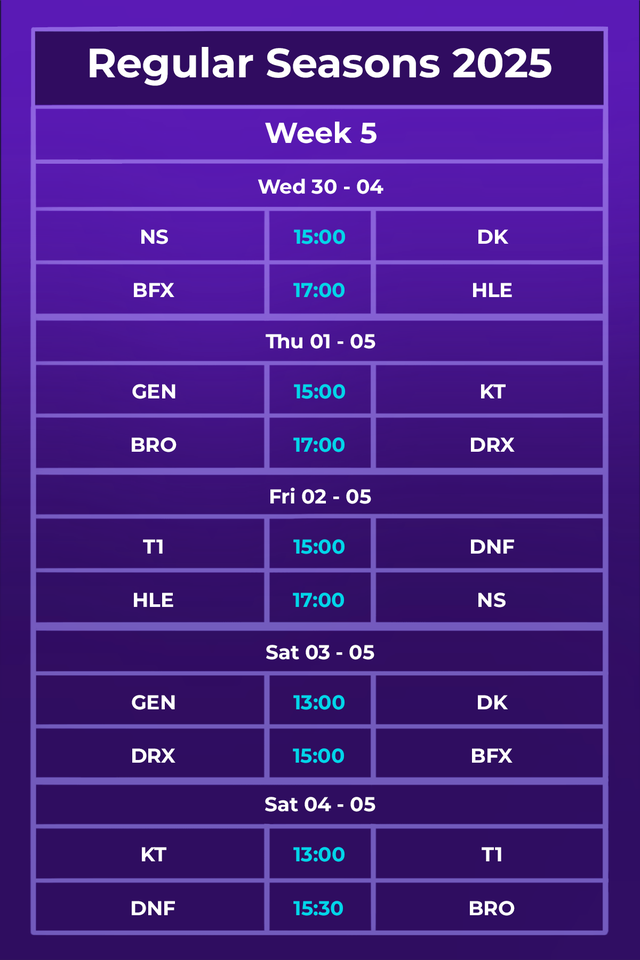Select KT in the Thursday match against GEN
This screenshot has height=960, width=640.
pyautogui.click(x=492, y=392)
